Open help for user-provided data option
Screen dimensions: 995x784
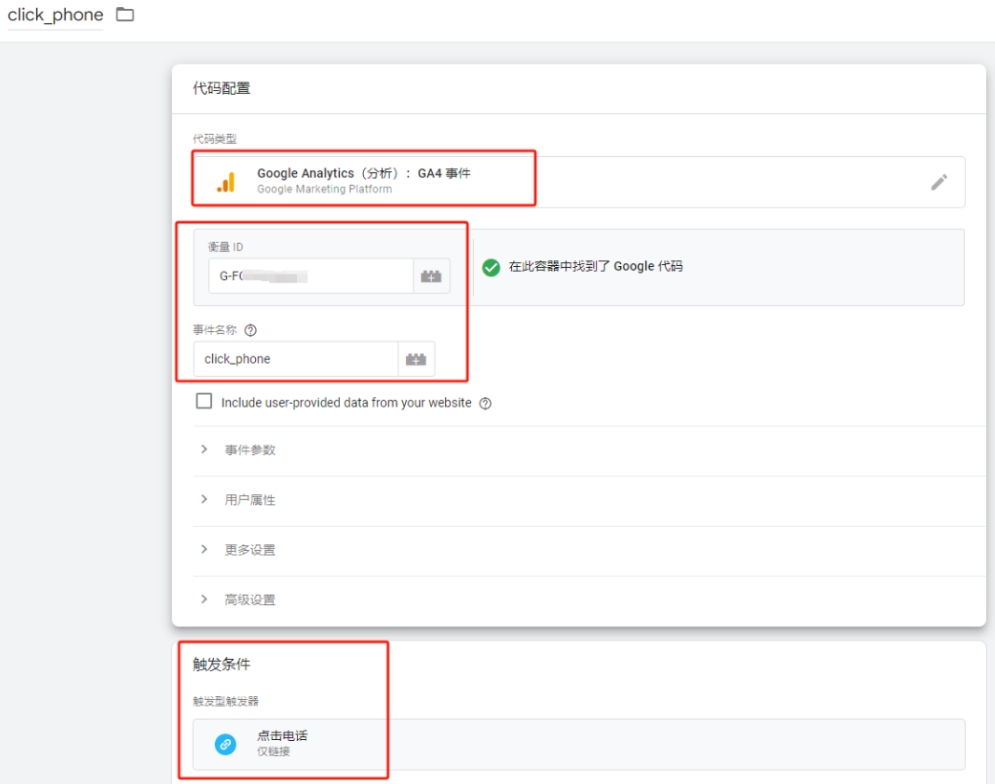coord(485,403)
